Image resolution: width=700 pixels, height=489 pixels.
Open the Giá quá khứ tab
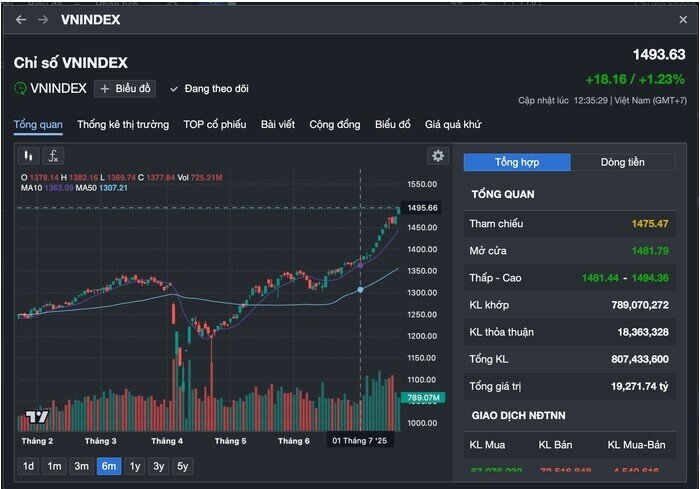[453, 125]
